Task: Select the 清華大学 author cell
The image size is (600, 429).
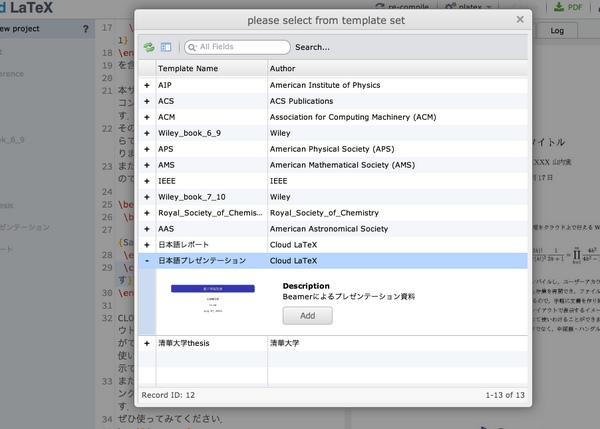Action: coord(398,343)
